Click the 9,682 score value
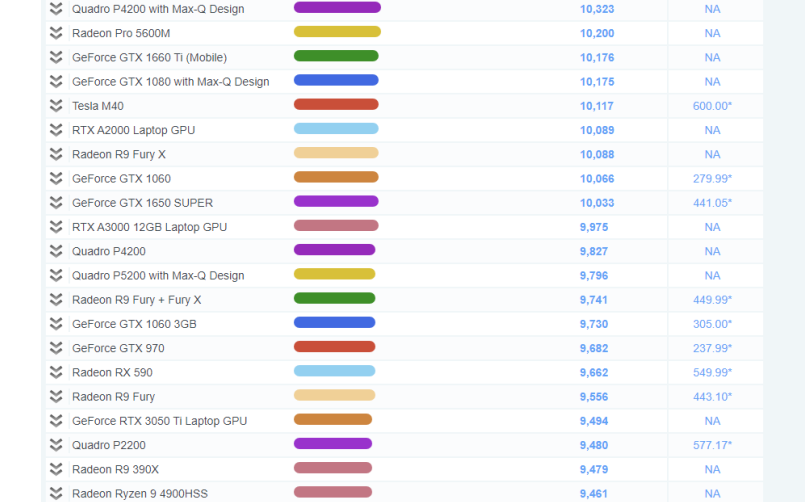This screenshot has width=805, height=502. pyautogui.click(x=594, y=348)
